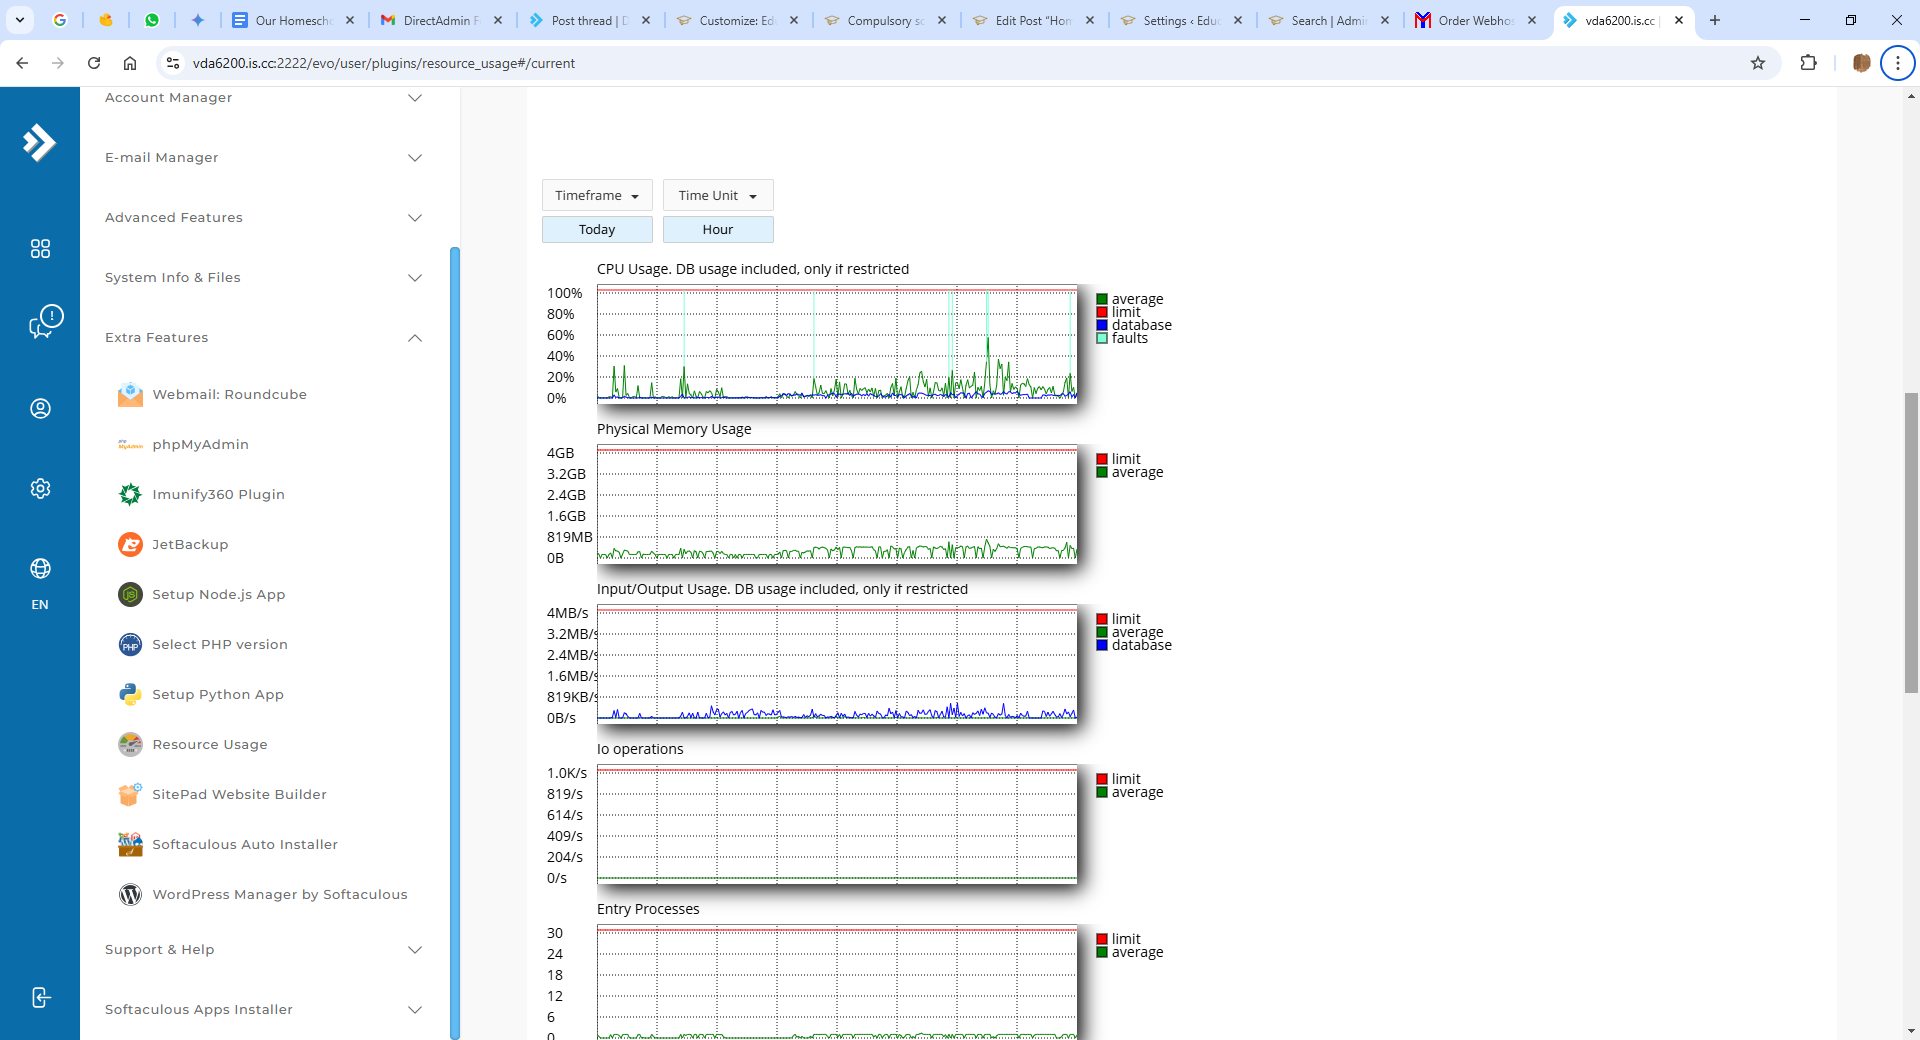
Task: Open the WordPress Manager by Softaculous link
Action: 280,895
